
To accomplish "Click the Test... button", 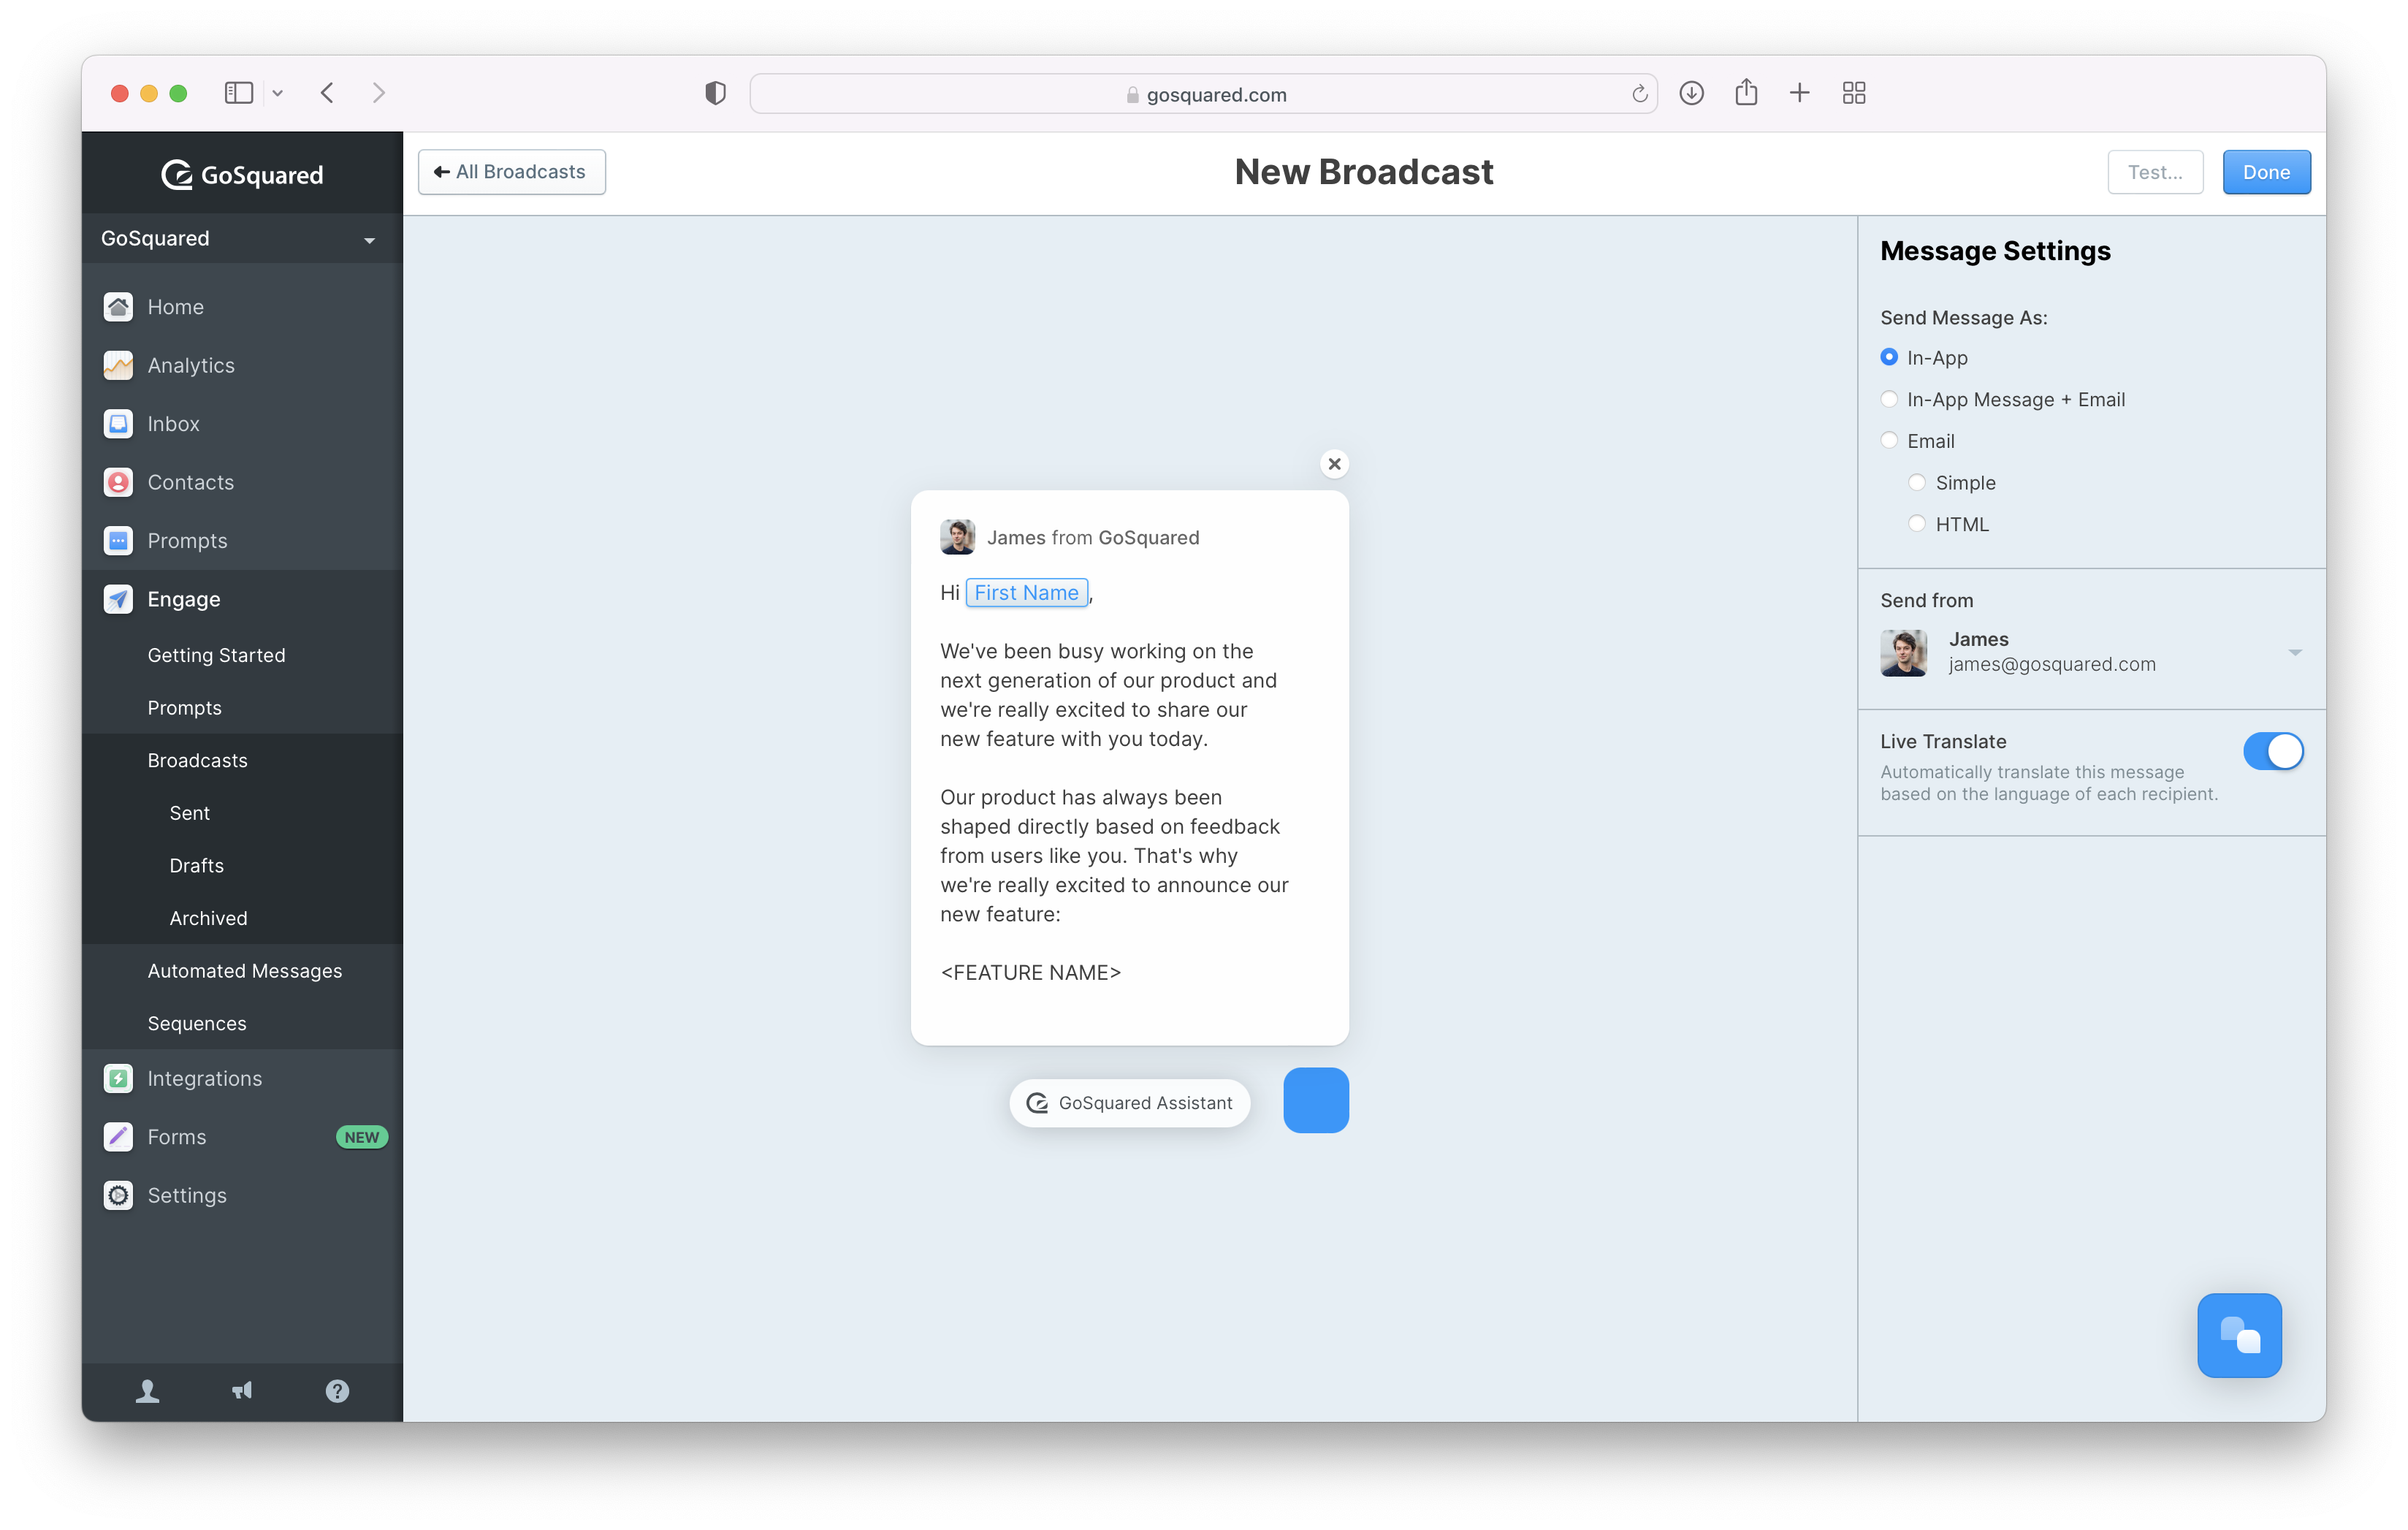I will click(2155, 172).
